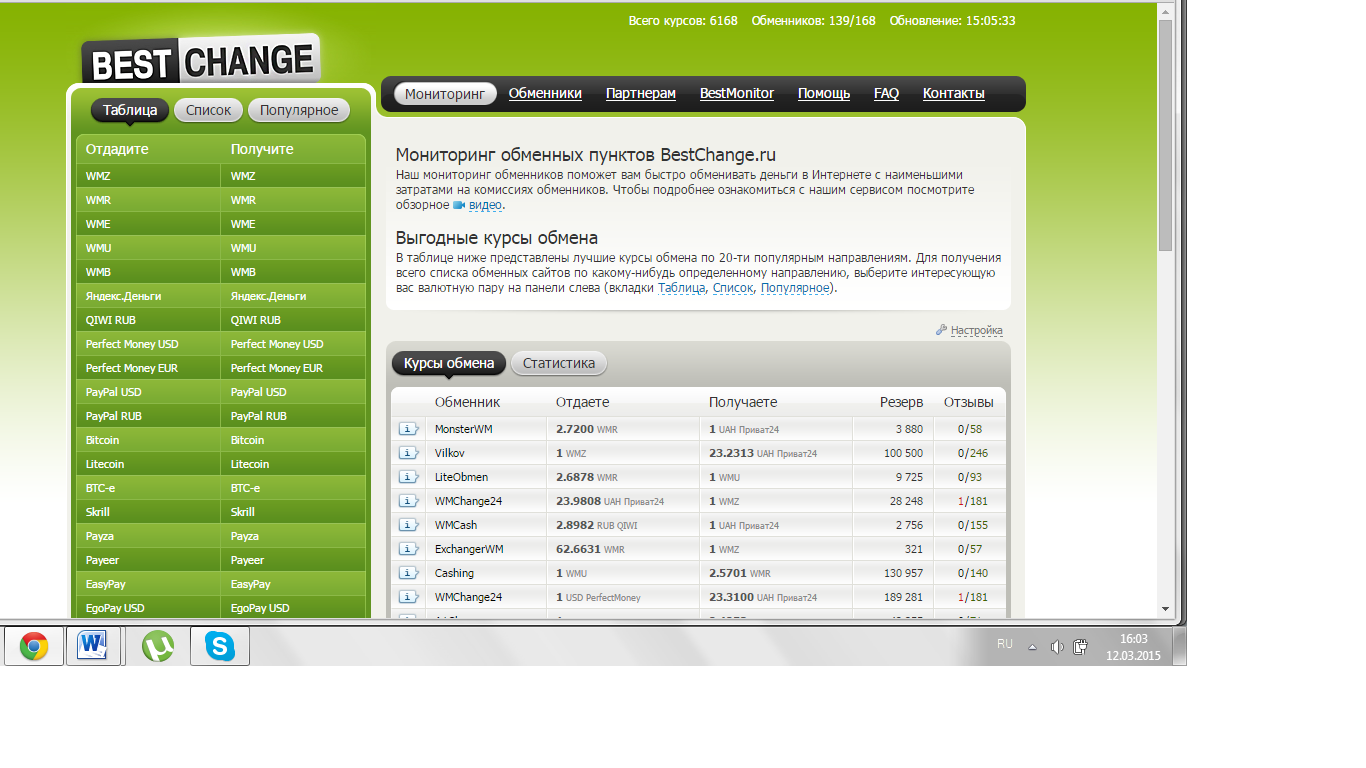Screen dimensions: 1366x768
Task: Click the volume speaker icon in tray
Action: (x=1057, y=647)
